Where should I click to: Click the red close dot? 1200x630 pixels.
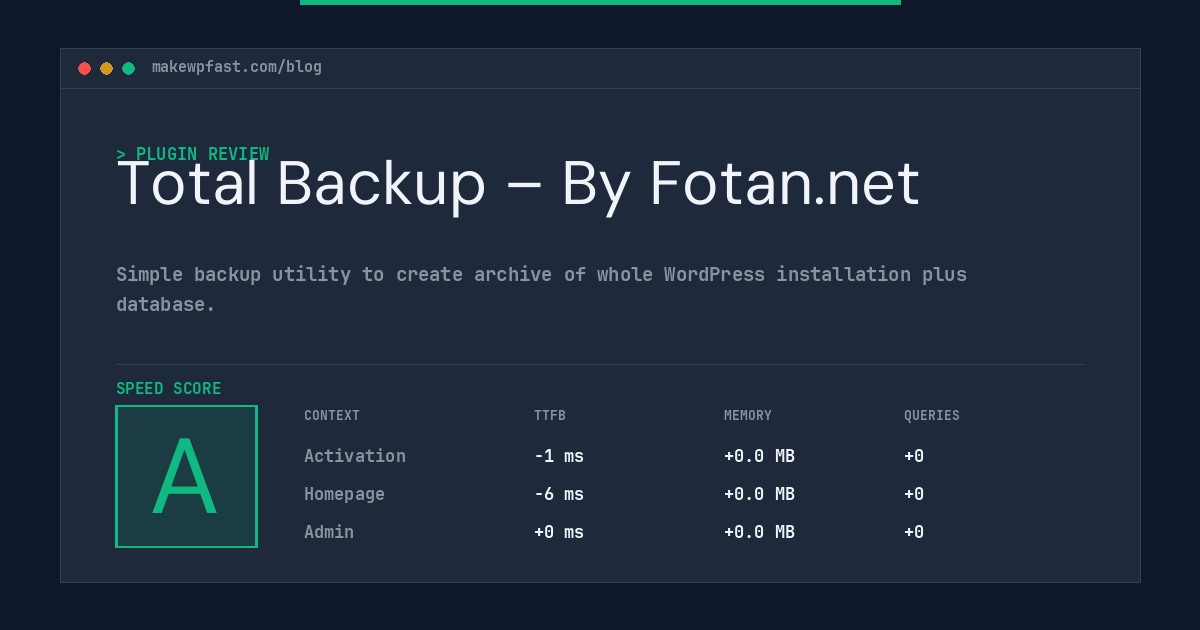(84, 68)
